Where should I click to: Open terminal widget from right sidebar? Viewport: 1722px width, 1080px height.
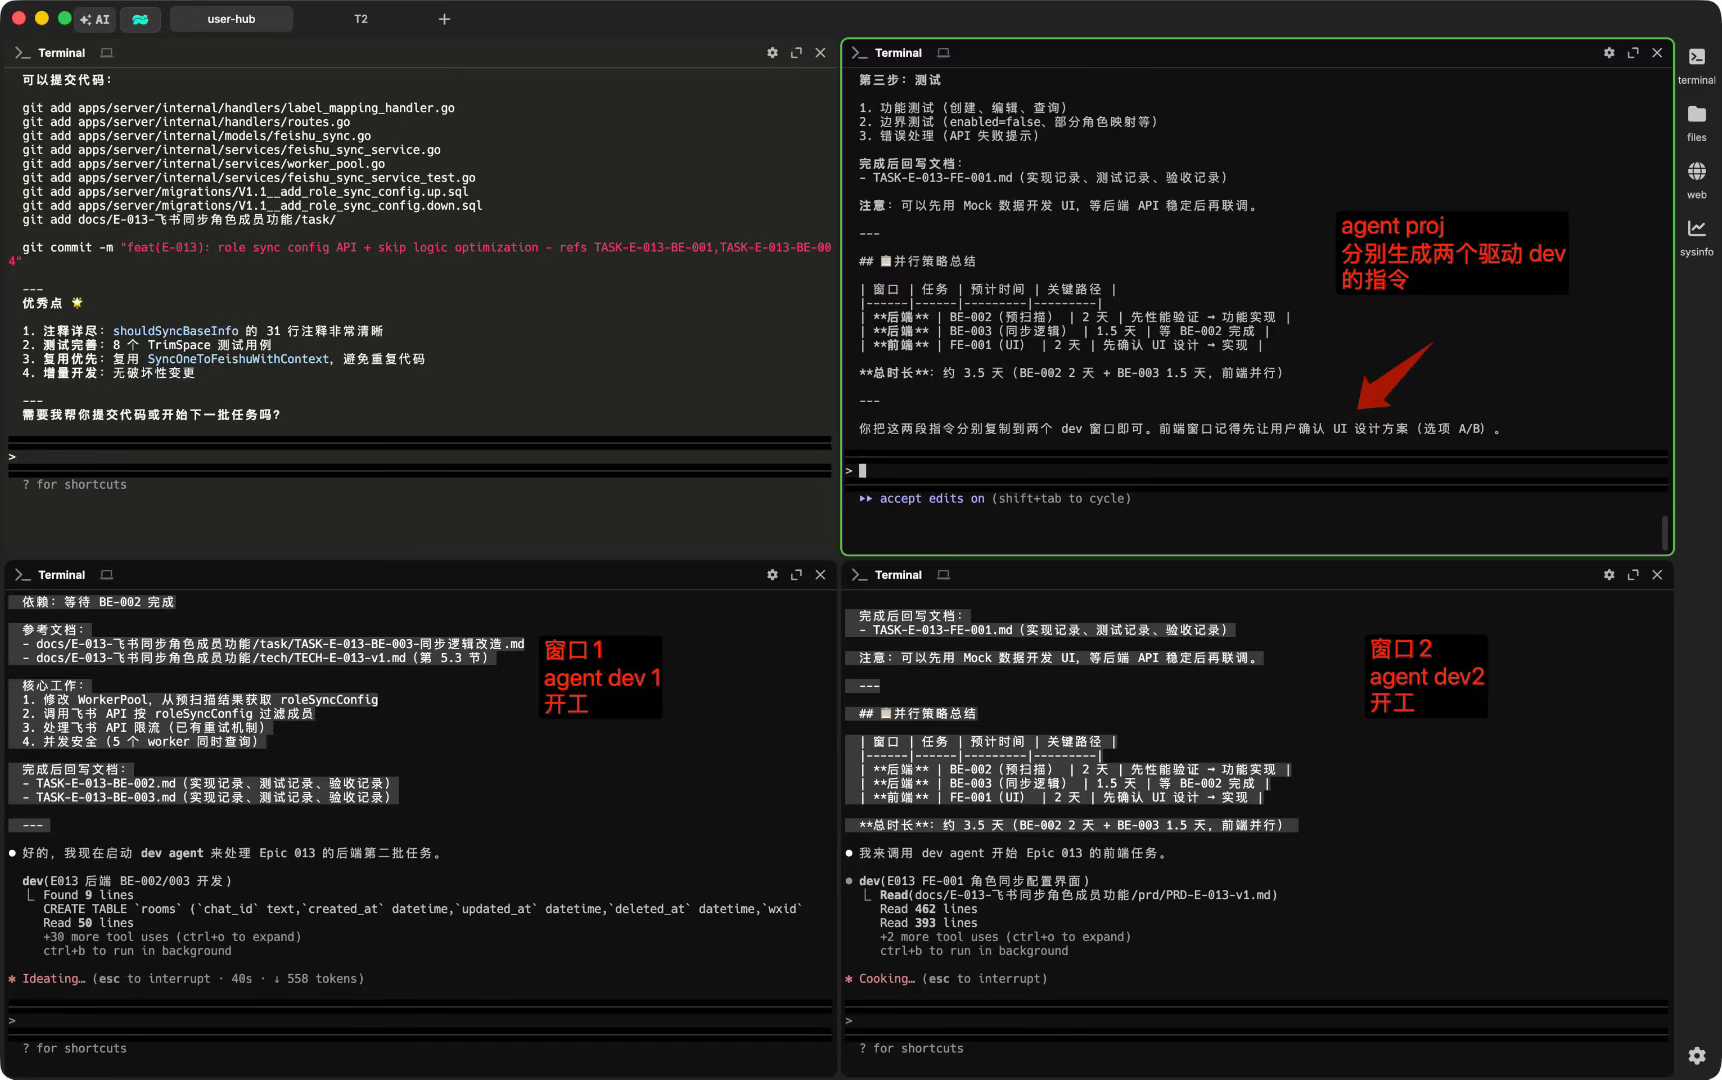coord(1696,63)
